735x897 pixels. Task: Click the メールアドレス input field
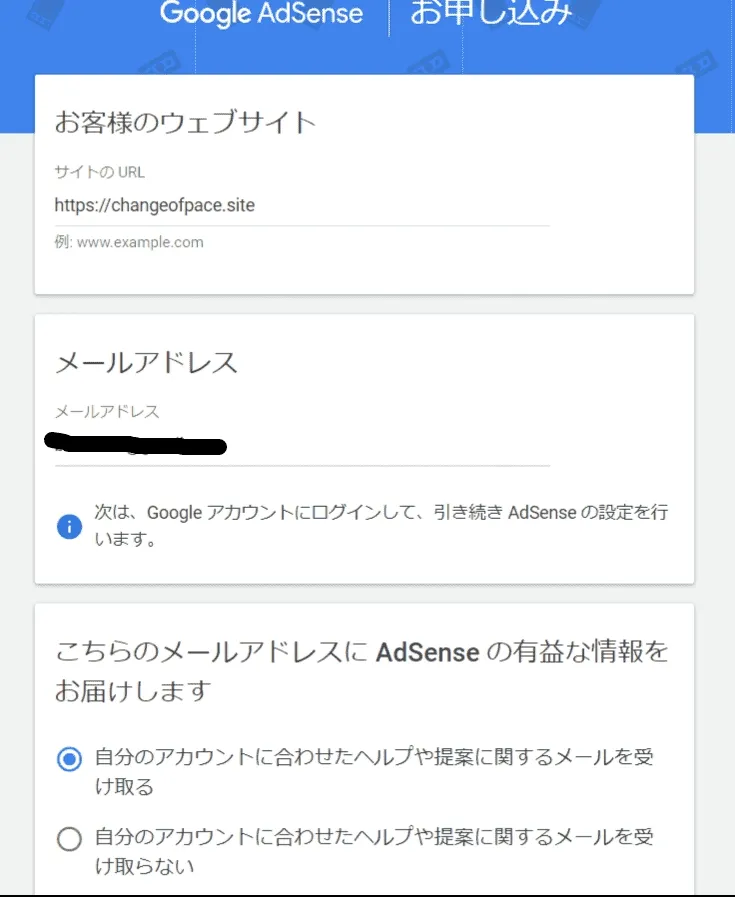[x=300, y=443]
